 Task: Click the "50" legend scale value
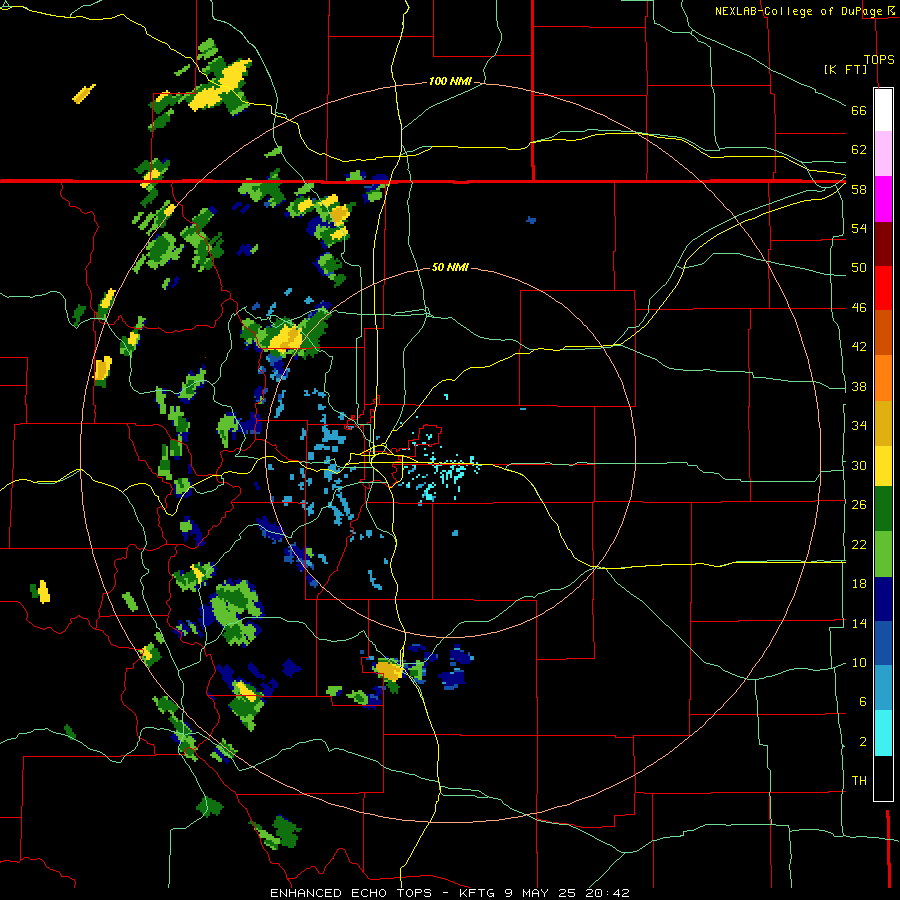(x=859, y=267)
